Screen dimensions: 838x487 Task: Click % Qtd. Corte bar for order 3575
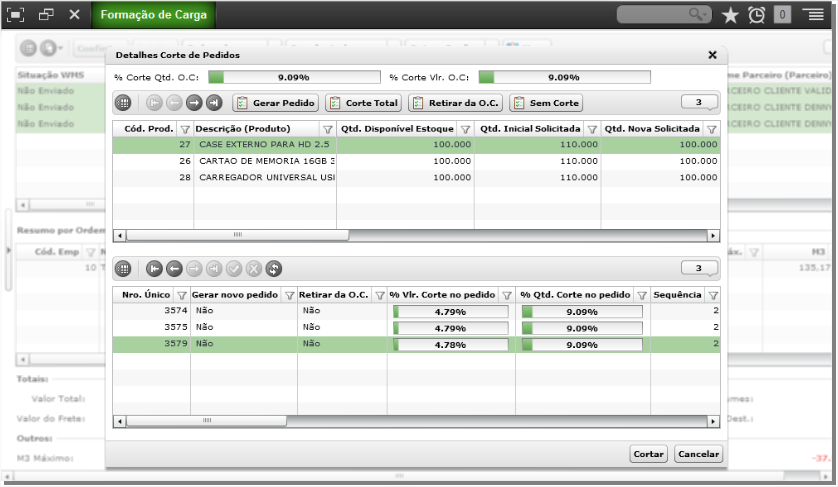click(582, 328)
